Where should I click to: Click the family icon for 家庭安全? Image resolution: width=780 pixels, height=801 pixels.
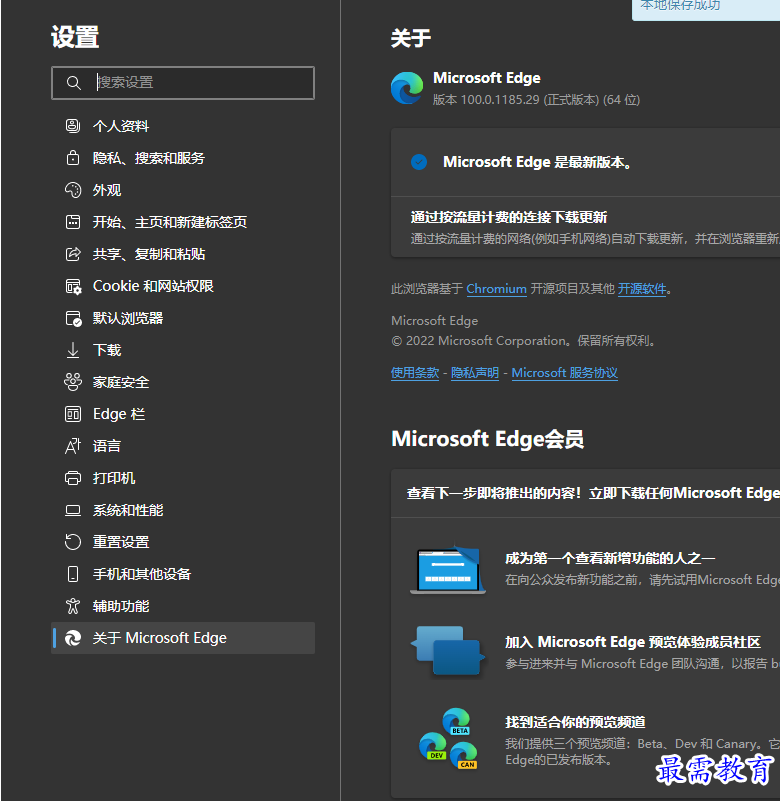click(x=73, y=382)
